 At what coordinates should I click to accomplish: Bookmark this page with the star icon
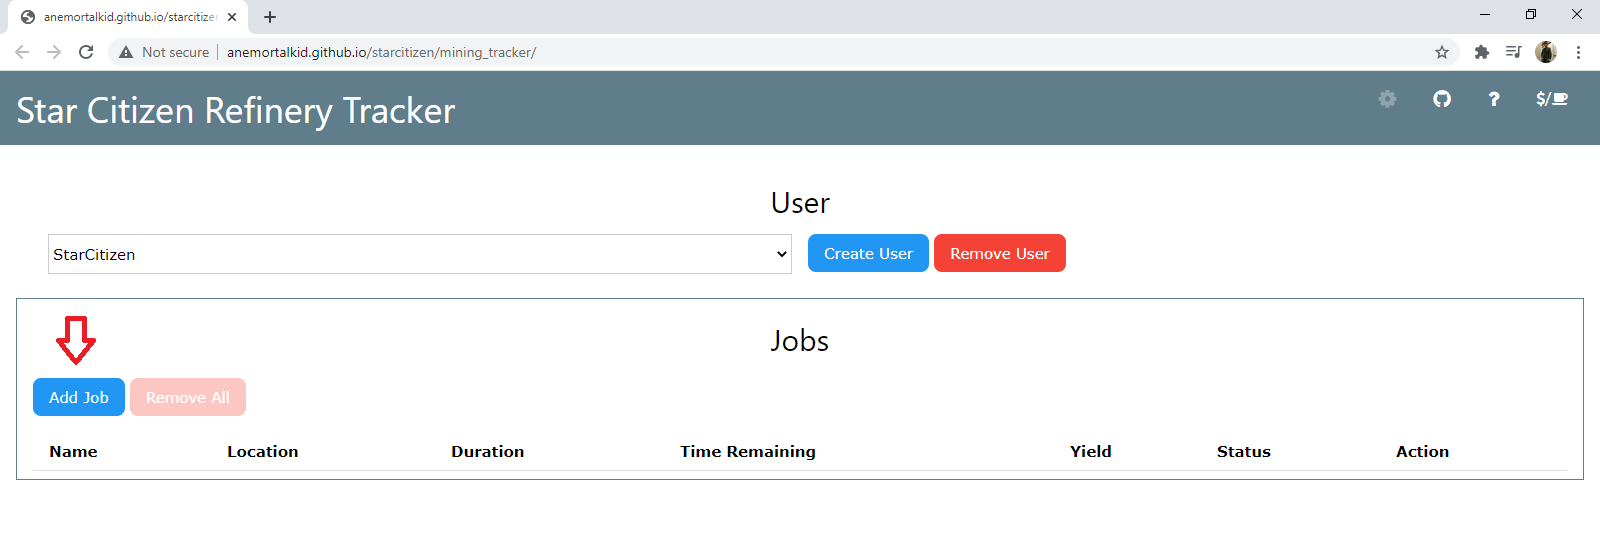pos(1442,52)
